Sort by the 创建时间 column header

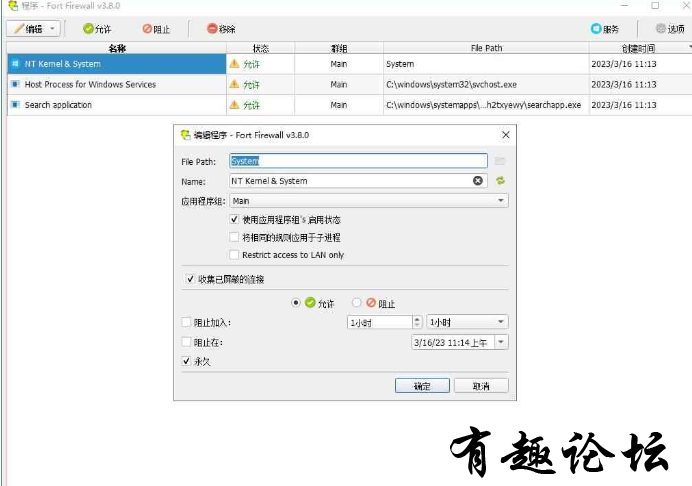tap(638, 48)
